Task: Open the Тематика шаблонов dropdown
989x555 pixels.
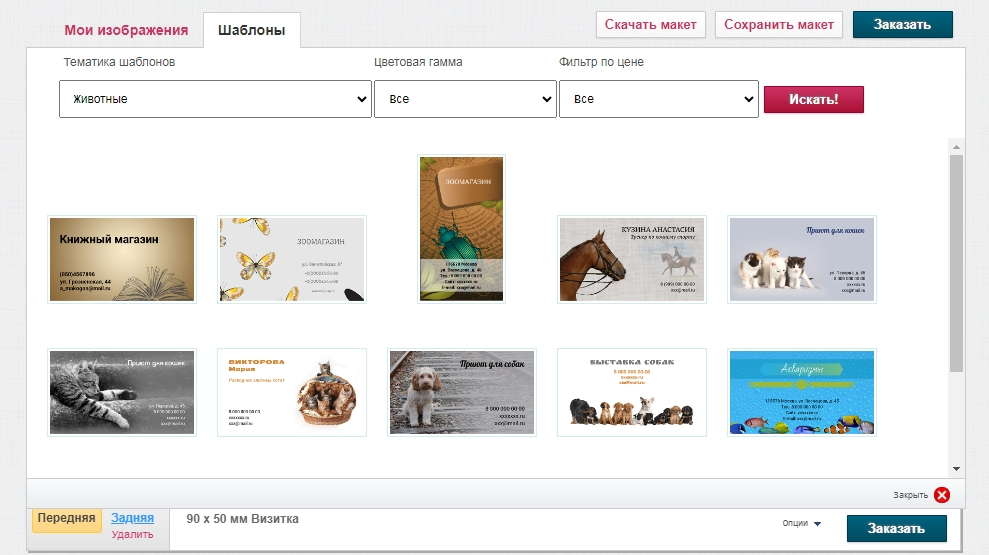Action: (x=216, y=99)
